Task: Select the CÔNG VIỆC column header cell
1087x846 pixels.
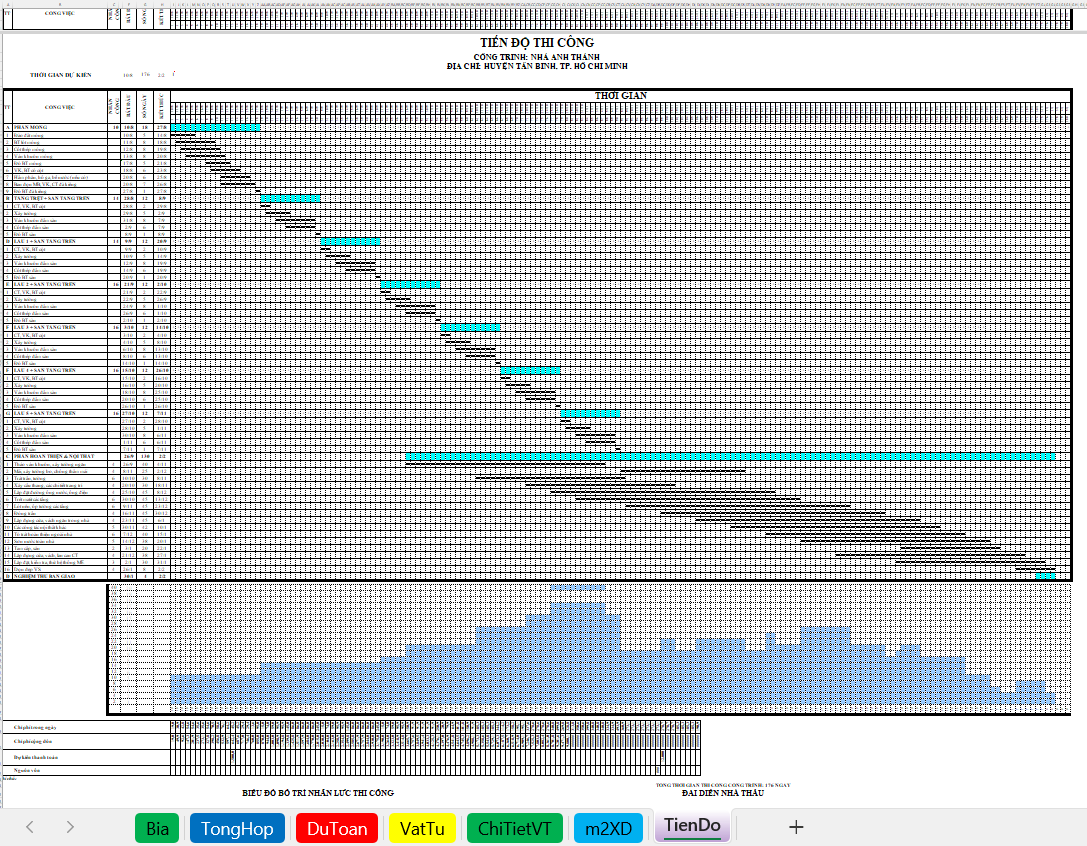Action: click(58, 107)
